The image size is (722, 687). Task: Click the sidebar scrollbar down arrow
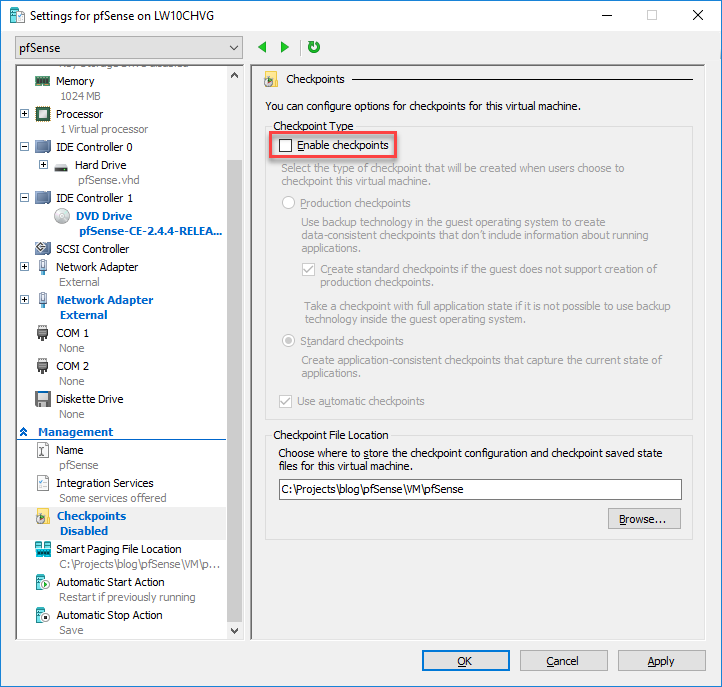[x=234, y=630]
